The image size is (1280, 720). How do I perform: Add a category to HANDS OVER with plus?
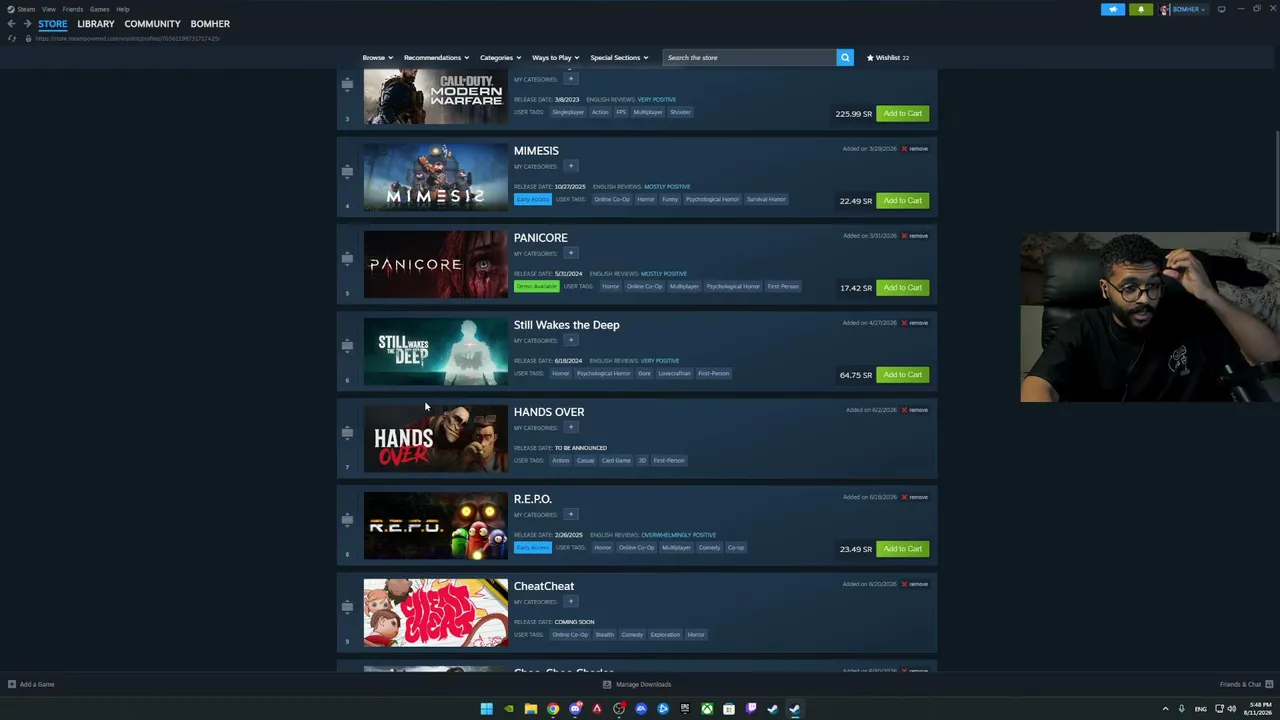(x=571, y=427)
